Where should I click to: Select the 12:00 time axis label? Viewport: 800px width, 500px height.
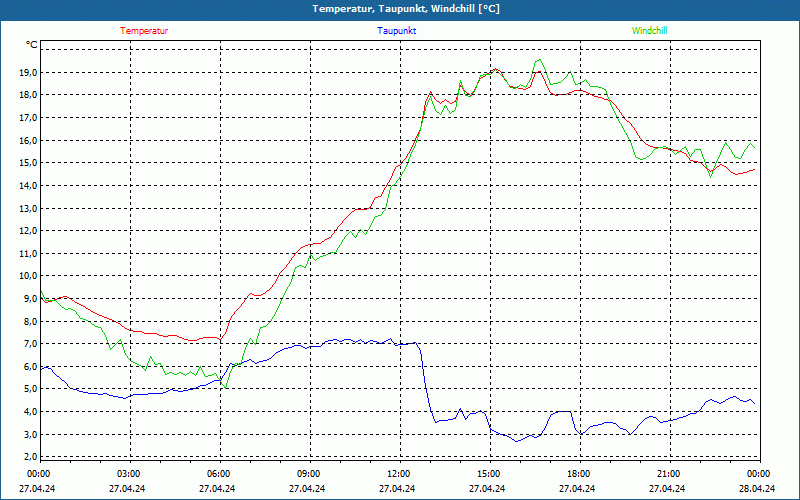click(x=398, y=474)
